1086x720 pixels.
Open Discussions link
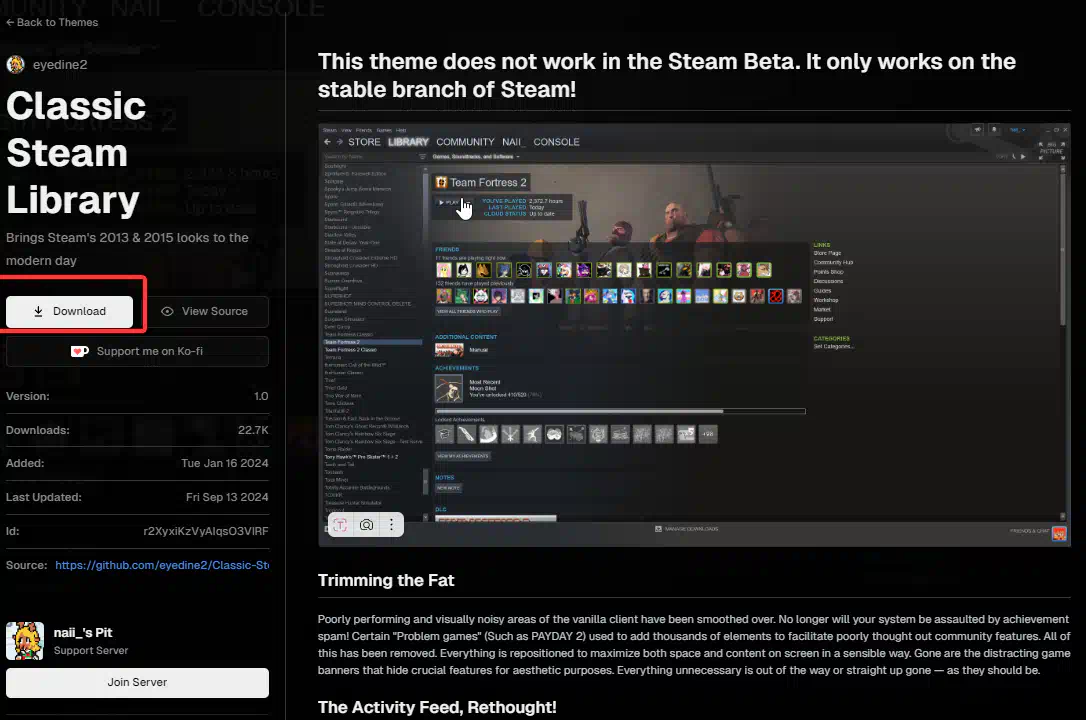(828, 281)
